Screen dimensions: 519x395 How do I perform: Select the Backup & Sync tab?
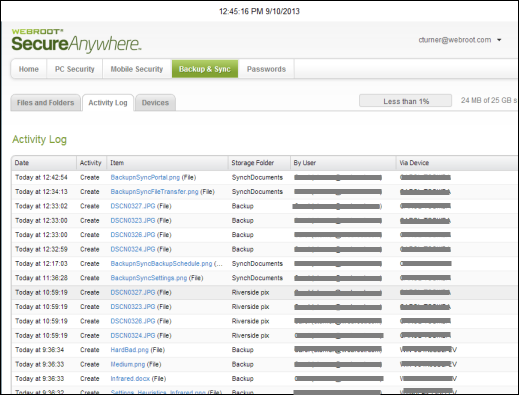click(205, 69)
